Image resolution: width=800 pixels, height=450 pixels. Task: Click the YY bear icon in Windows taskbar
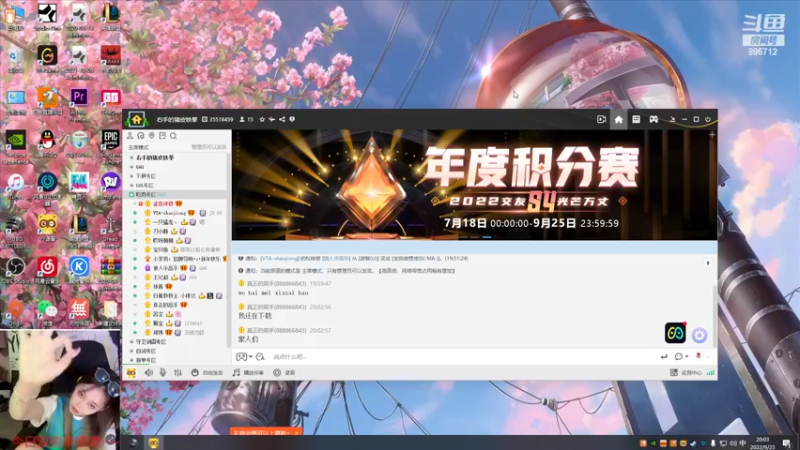click(x=154, y=443)
